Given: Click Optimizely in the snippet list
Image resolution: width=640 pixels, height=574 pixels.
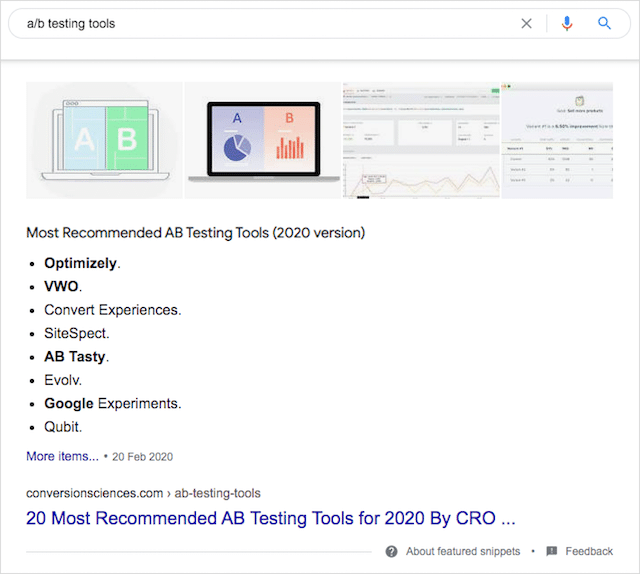Looking at the screenshot, I should 81,264.
